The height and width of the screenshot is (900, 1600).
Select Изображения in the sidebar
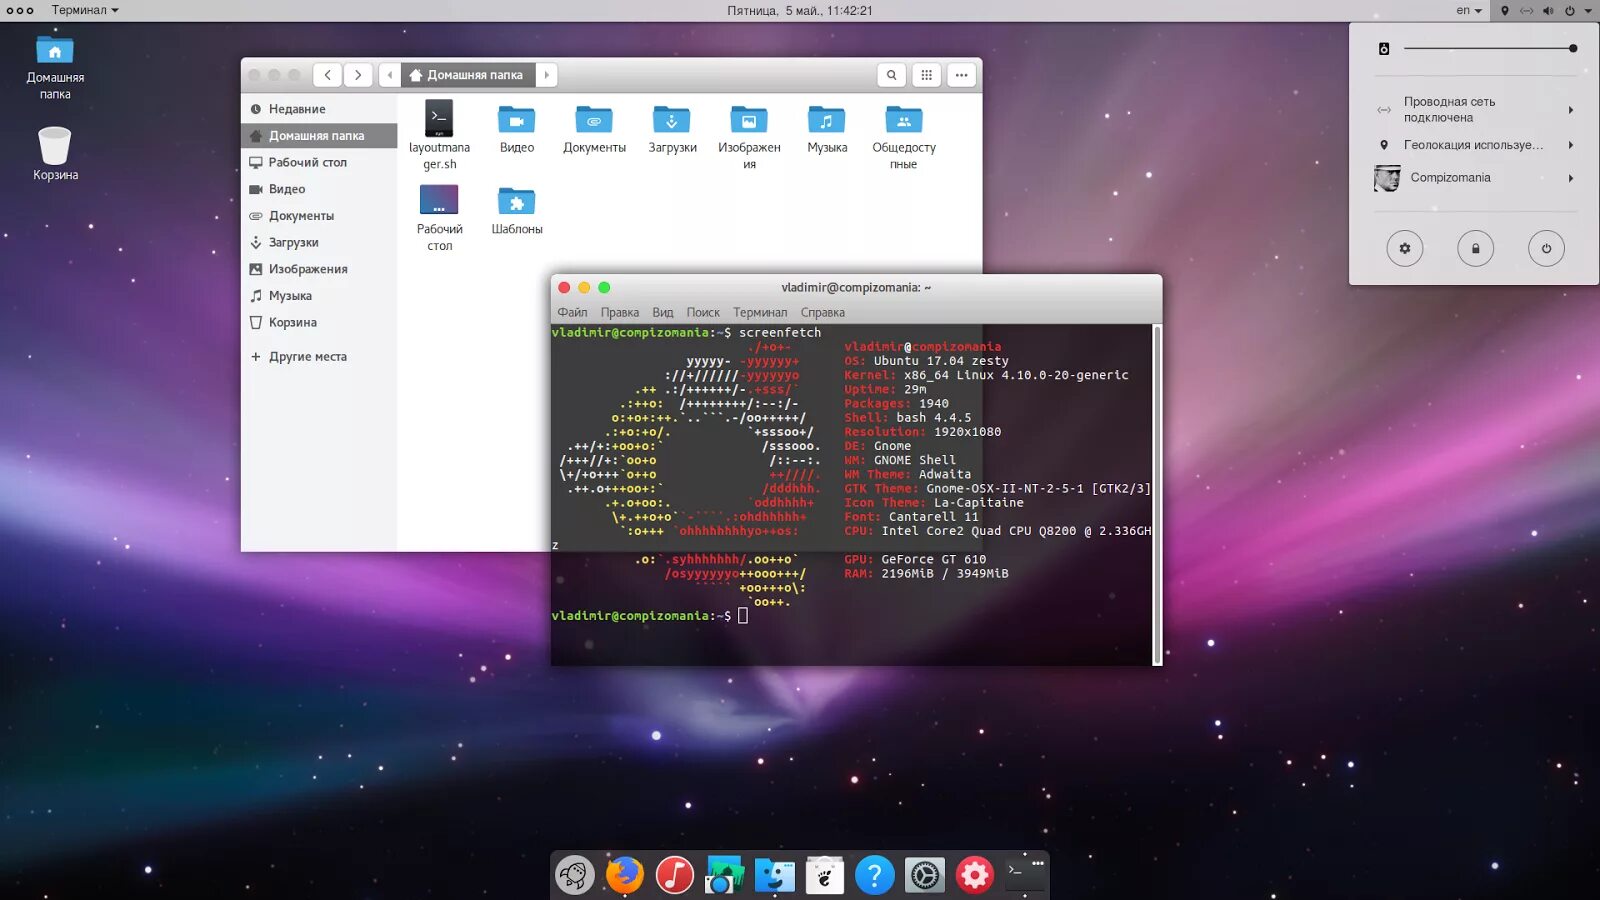tap(319, 269)
